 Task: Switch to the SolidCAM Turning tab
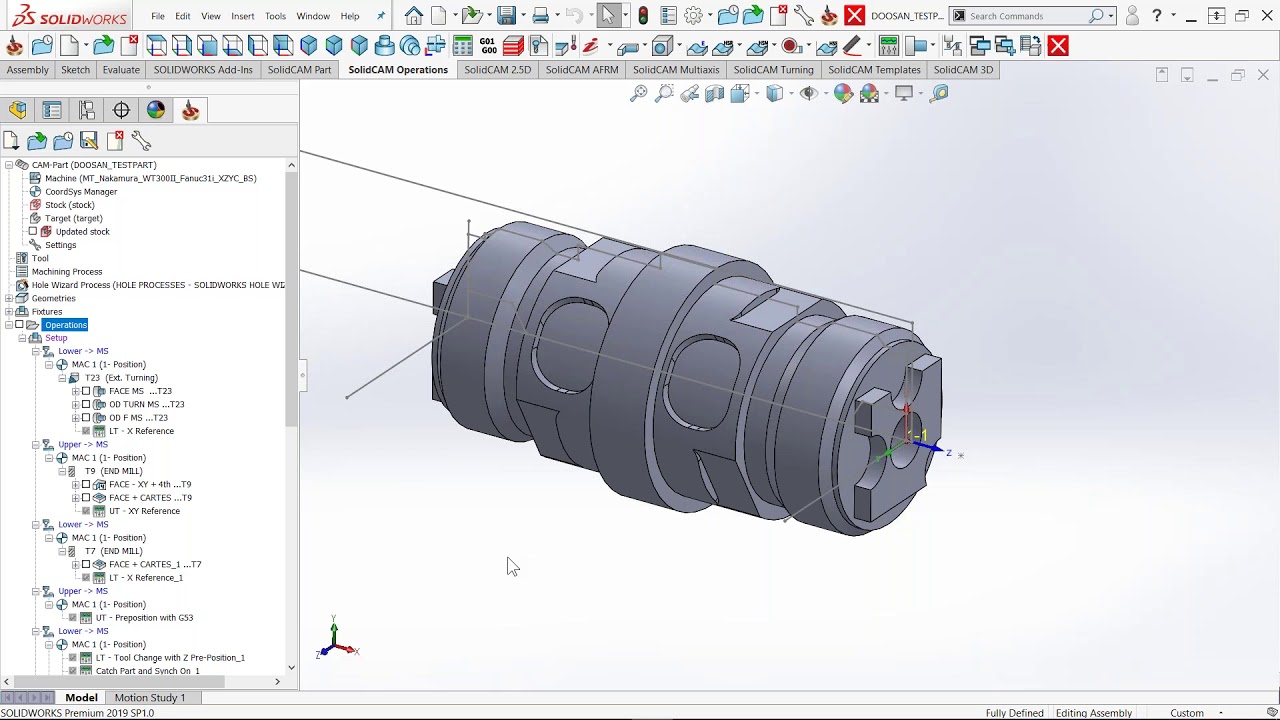click(773, 70)
